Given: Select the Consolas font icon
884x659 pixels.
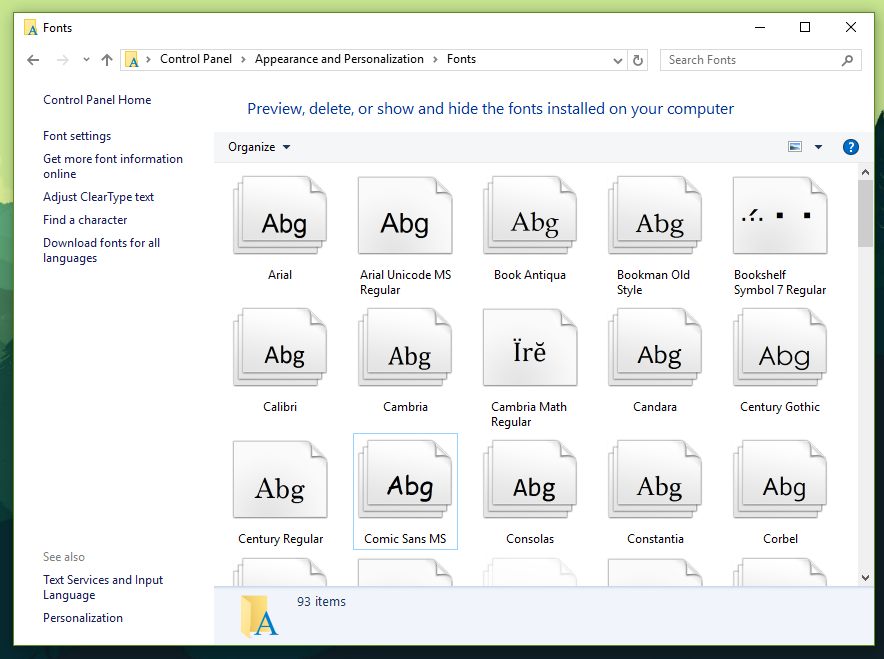Looking at the screenshot, I should 530,479.
